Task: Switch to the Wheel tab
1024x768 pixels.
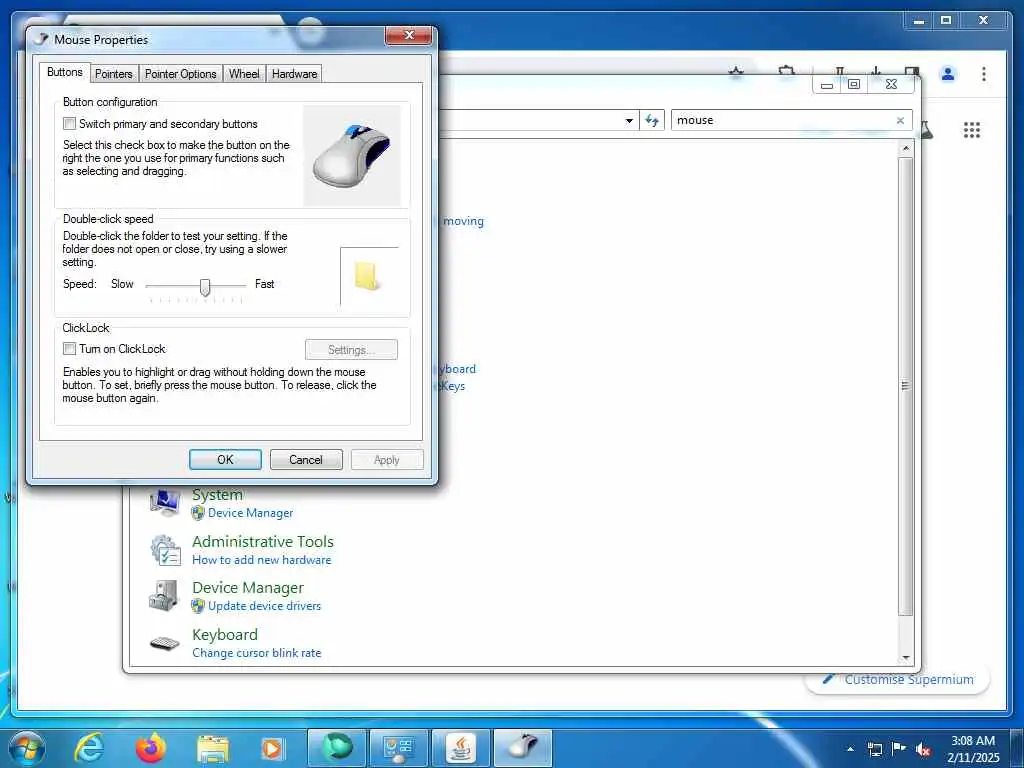Action: coord(244,74)
